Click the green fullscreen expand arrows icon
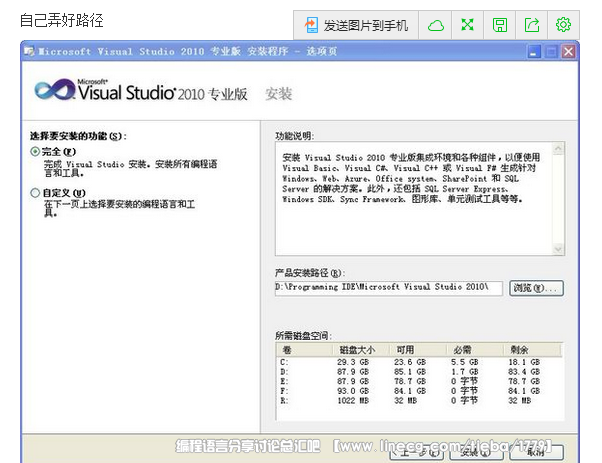The image size is (602, 463). pyautogui.click(x=467, y=25)
